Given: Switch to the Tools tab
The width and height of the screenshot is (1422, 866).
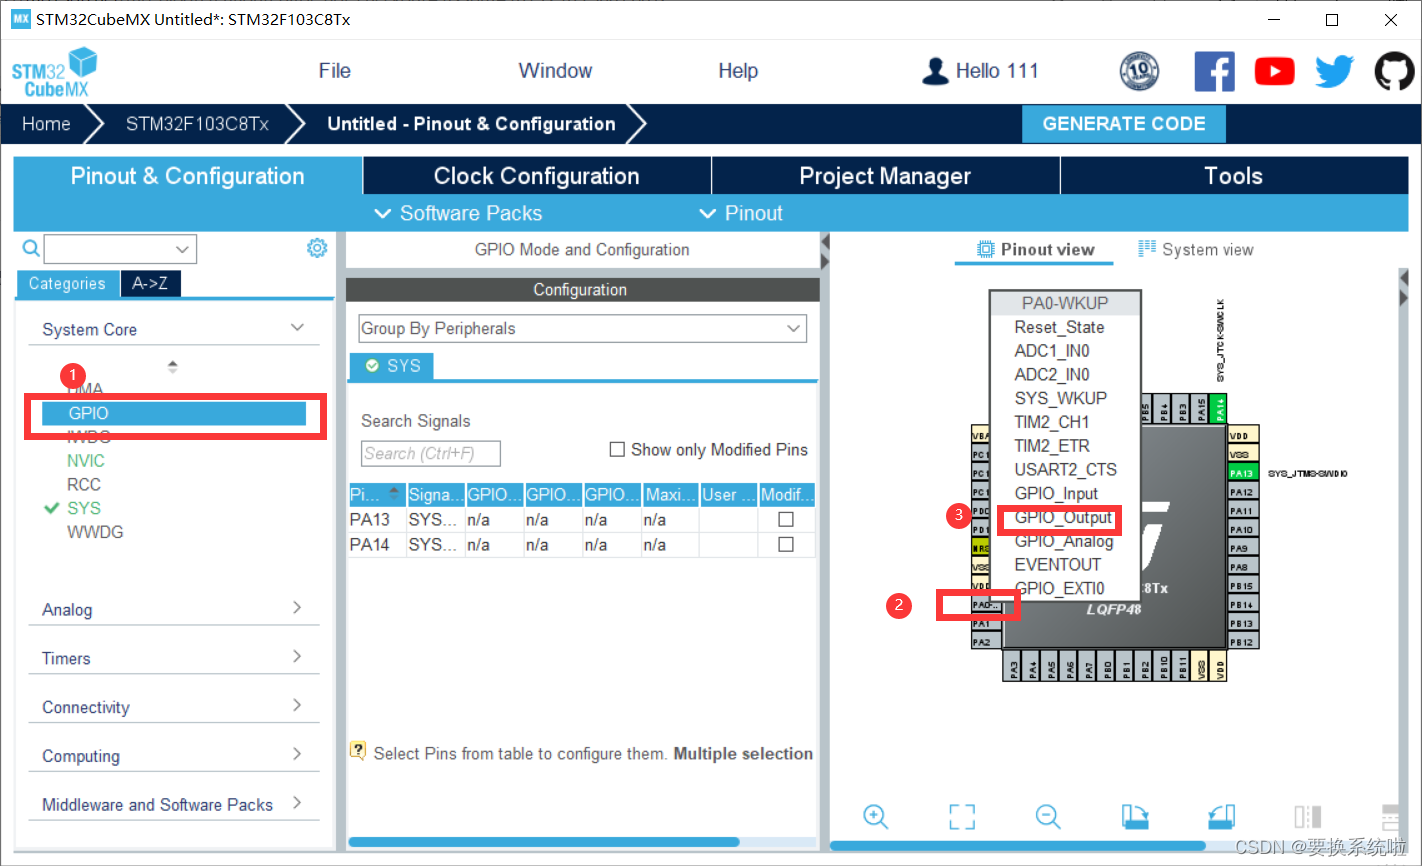Looking at the screenshot, I should (1234, 176).
